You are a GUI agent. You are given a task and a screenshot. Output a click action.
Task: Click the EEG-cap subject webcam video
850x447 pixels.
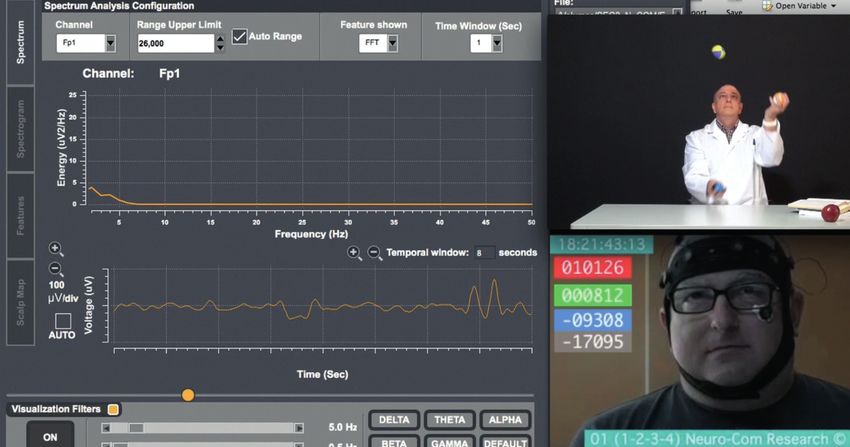tap(699, 341)
